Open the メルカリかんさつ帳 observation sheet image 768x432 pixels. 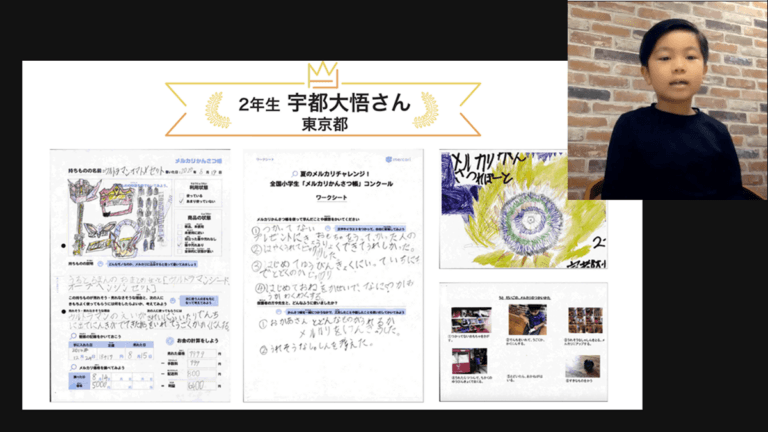click(140, 276)
